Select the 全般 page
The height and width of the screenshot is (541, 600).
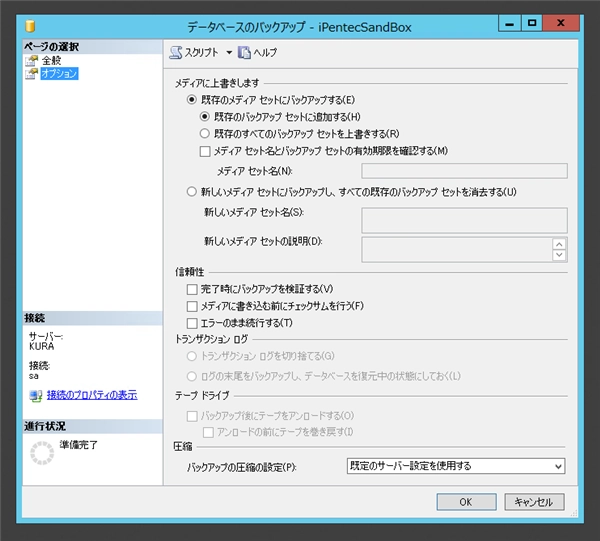click(x=51, y=60)
